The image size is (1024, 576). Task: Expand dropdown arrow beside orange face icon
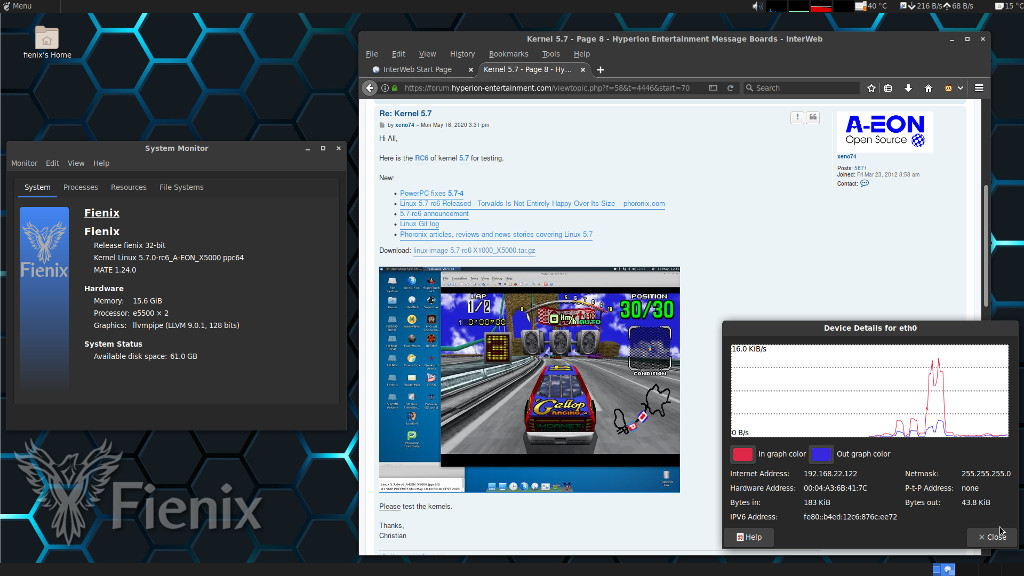(961, 88)
